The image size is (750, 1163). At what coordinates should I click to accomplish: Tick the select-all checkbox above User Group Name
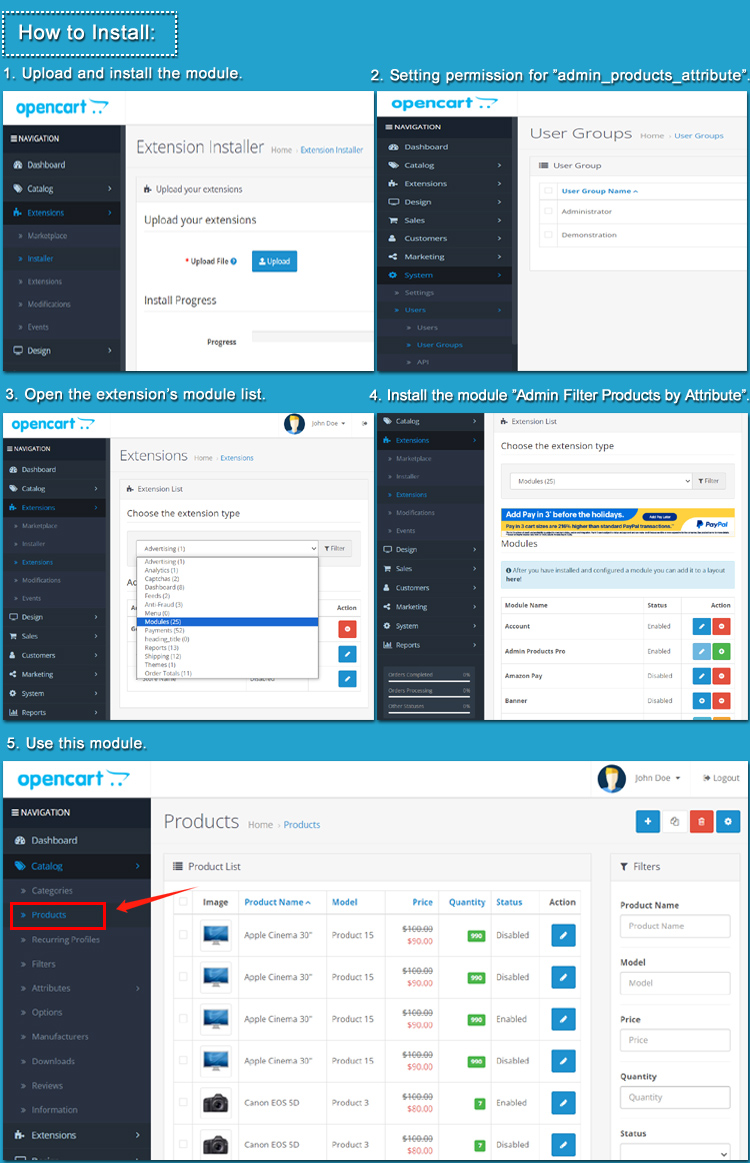tap(548, 191)
